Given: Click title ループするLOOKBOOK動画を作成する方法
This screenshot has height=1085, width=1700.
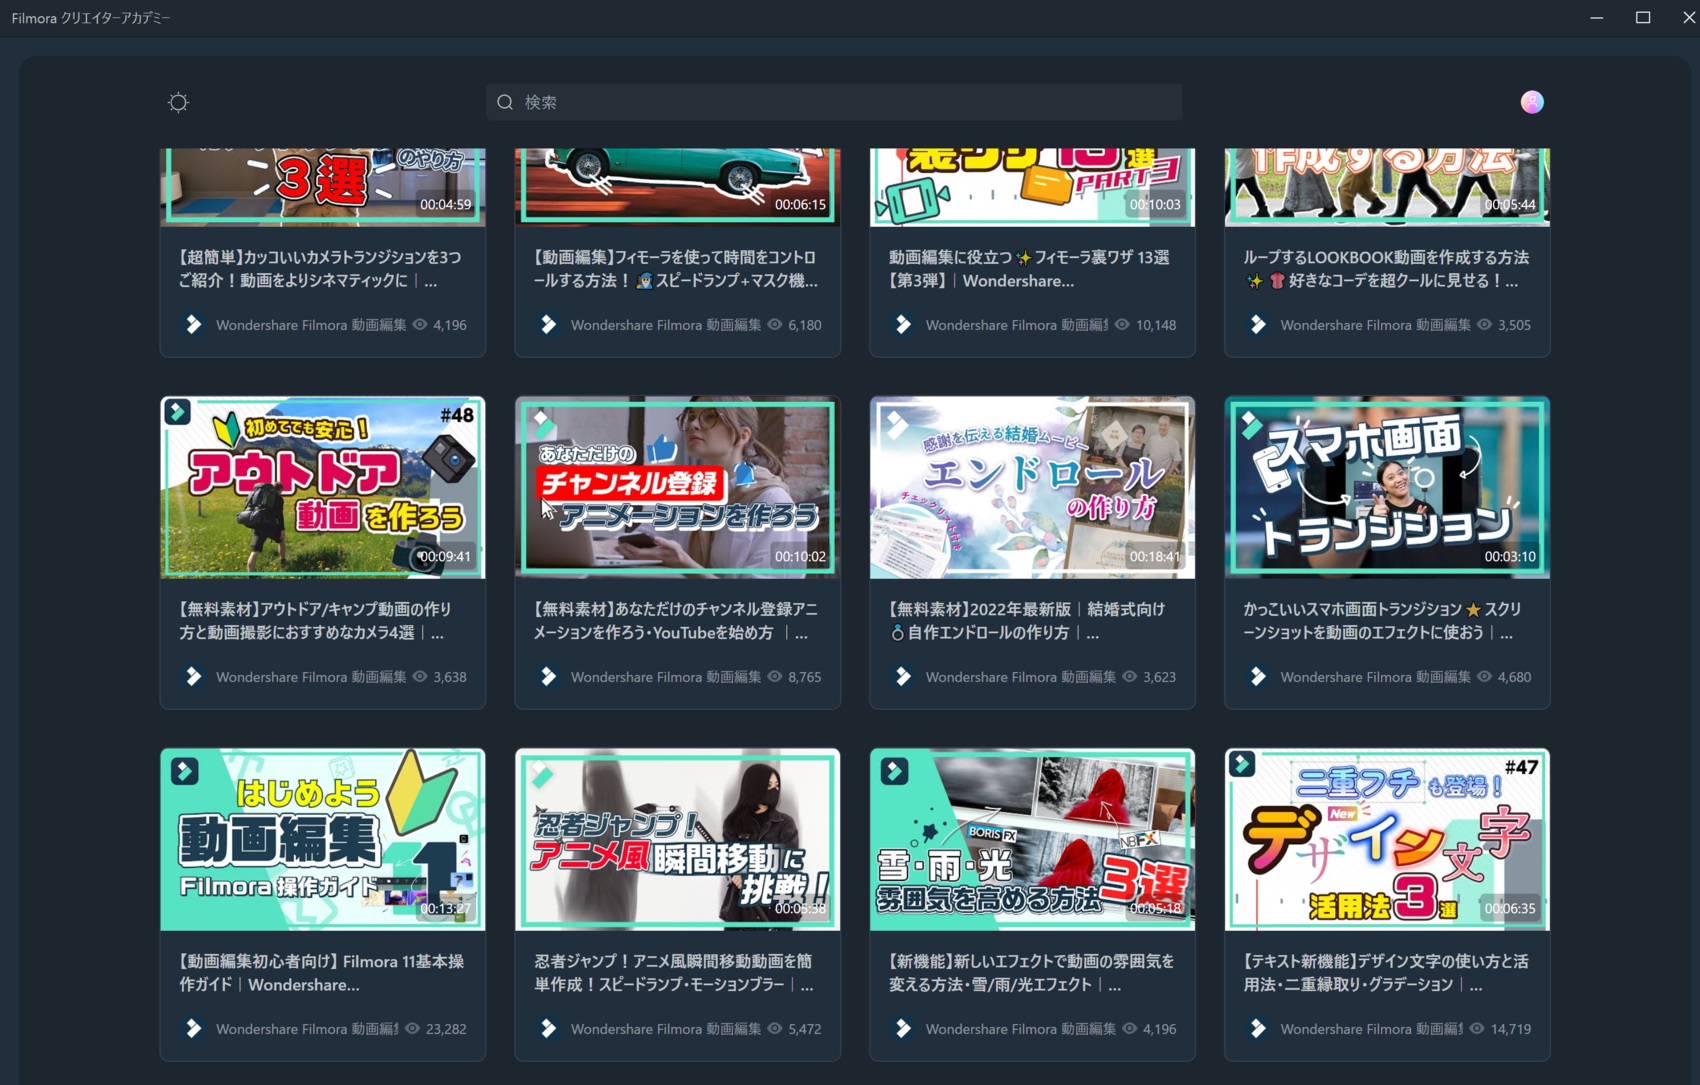Looking at the screenshot, I should [1386, 269].
